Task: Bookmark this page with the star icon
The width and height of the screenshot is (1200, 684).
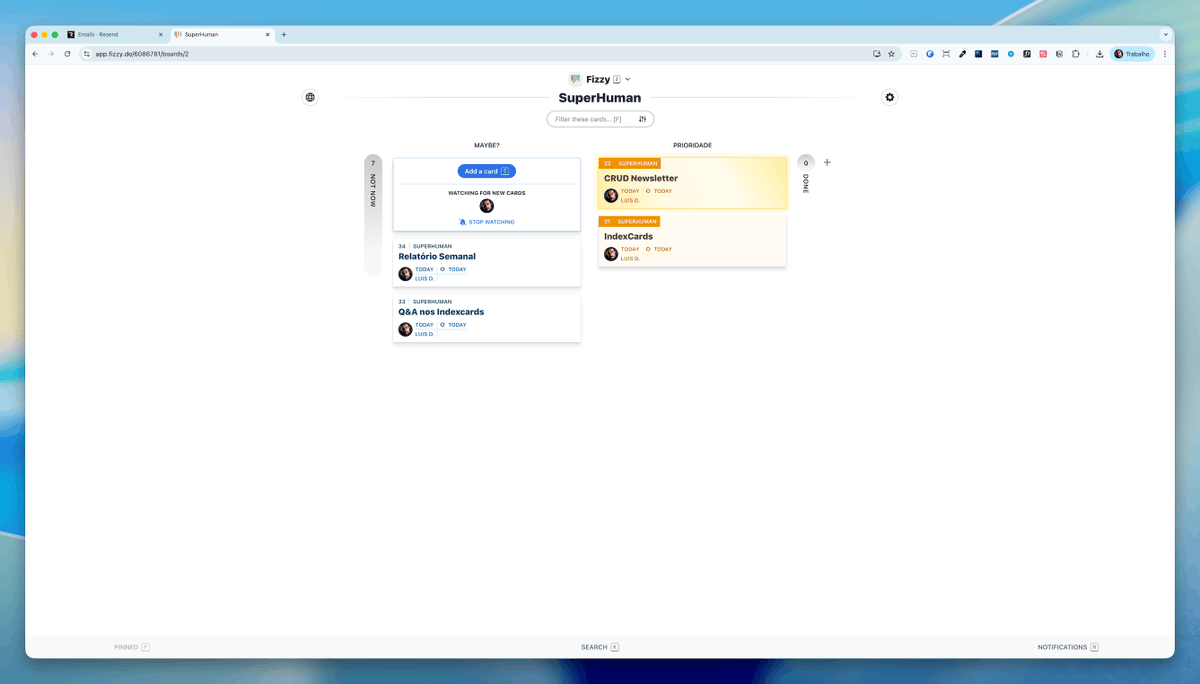Action: [x=891, y=54]
